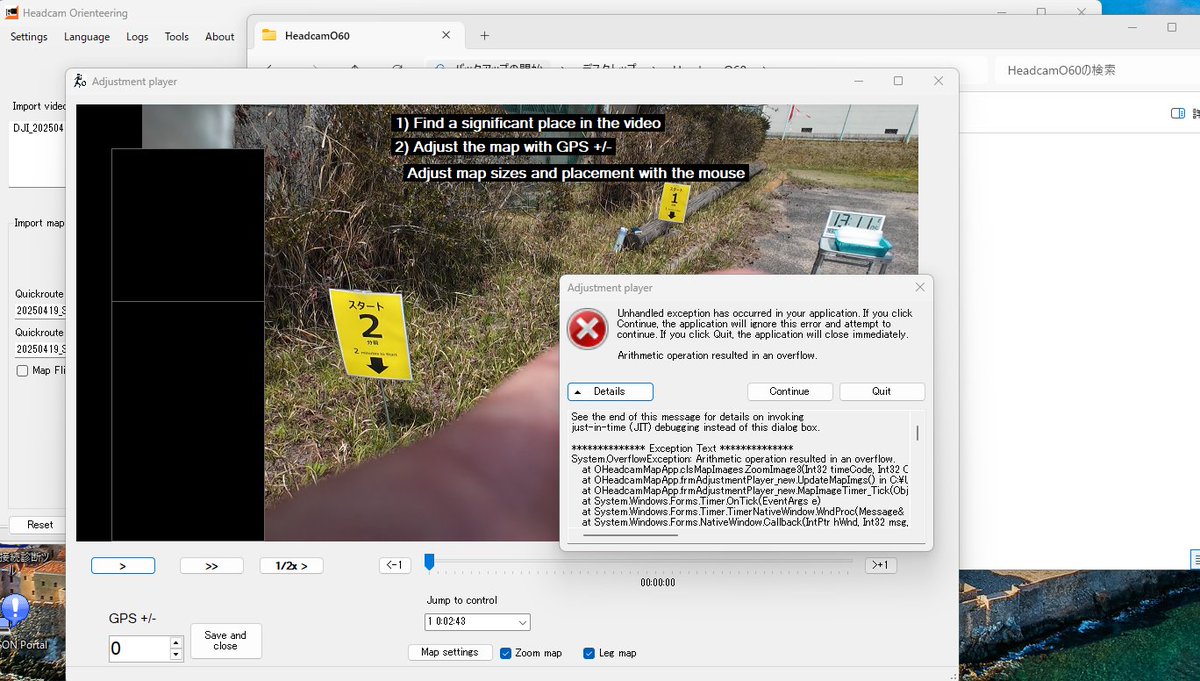Viewport: 1200px width, 681px height.
Task: Open the Logs menu
Action: [x=137, y=37]
